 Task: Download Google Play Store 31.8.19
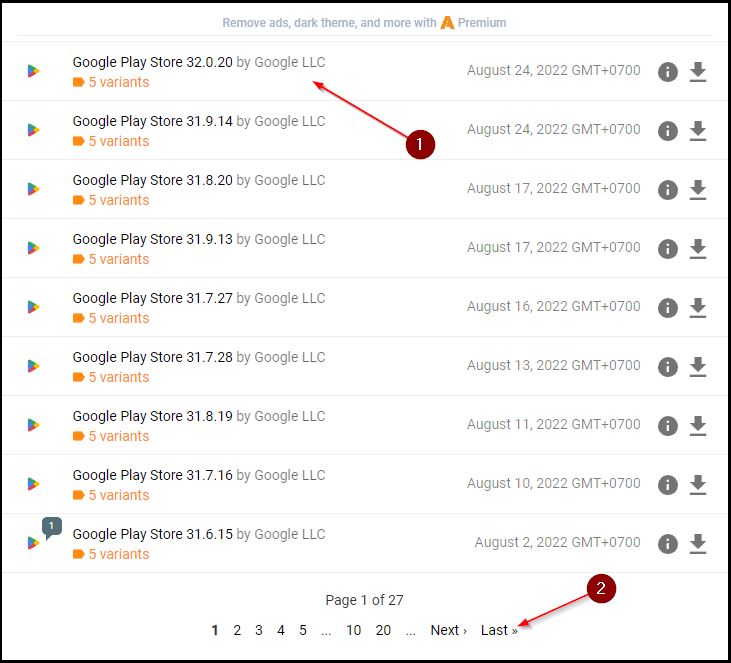(x=697, y=426)
